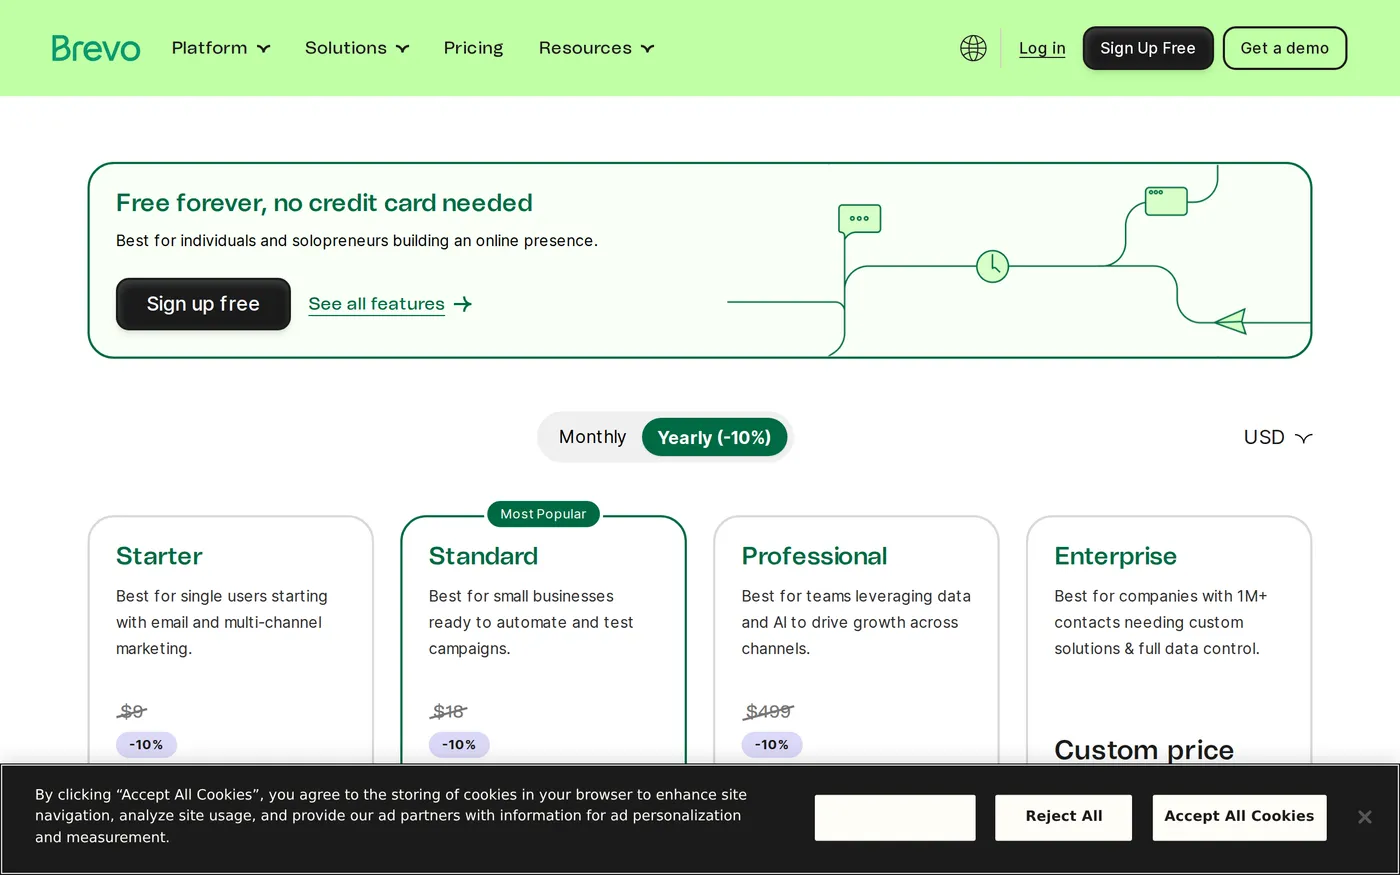
Task: Open the language globe selector
Action: (x=973, y=48)
